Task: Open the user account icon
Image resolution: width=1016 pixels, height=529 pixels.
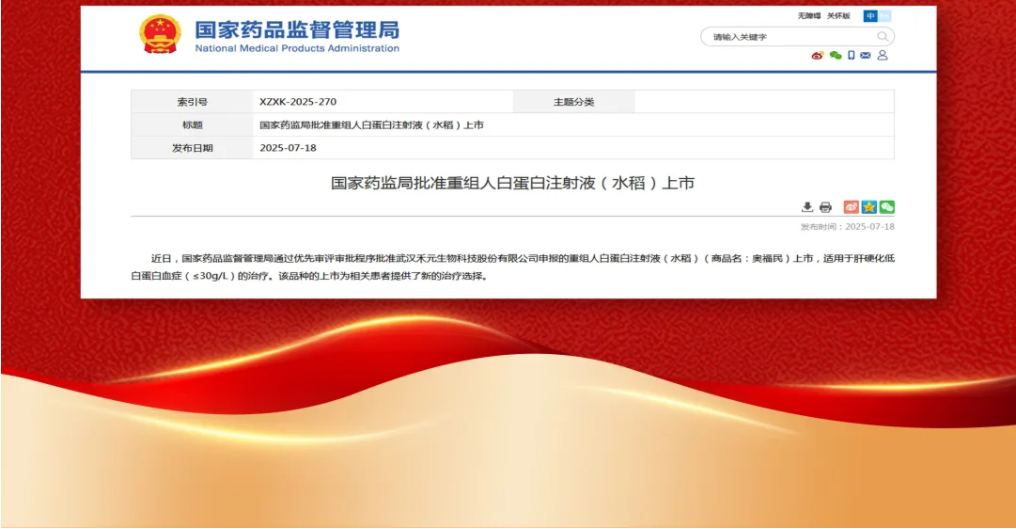Action: click(882, 56)
